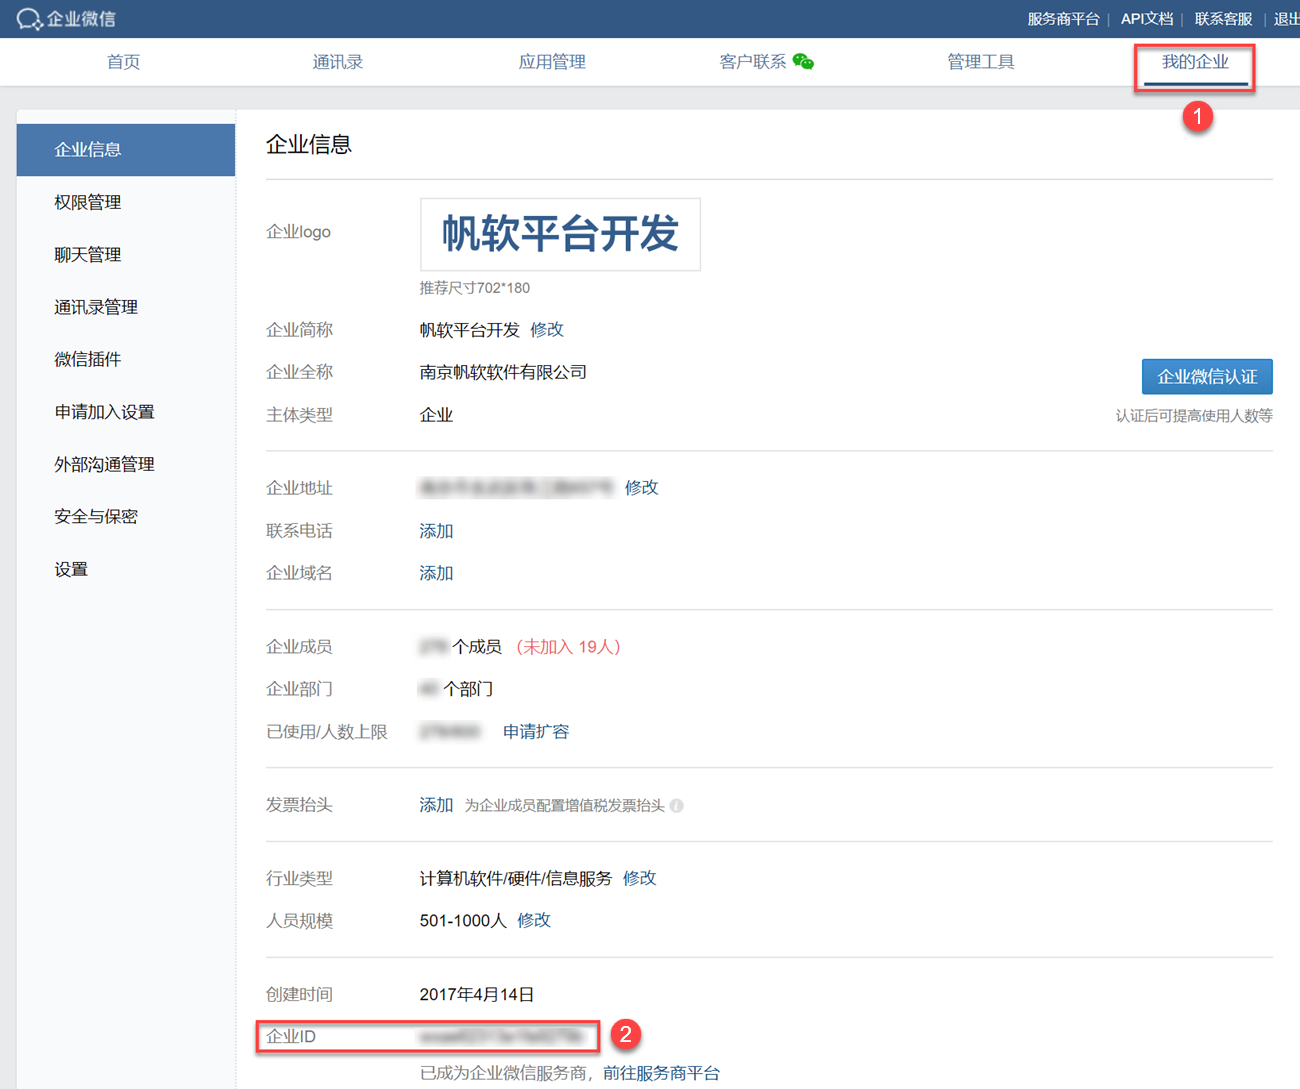The height and width of the screenshot is (1089, 1300).
Task: Open the 首页 tab
Action: point(123,62)
